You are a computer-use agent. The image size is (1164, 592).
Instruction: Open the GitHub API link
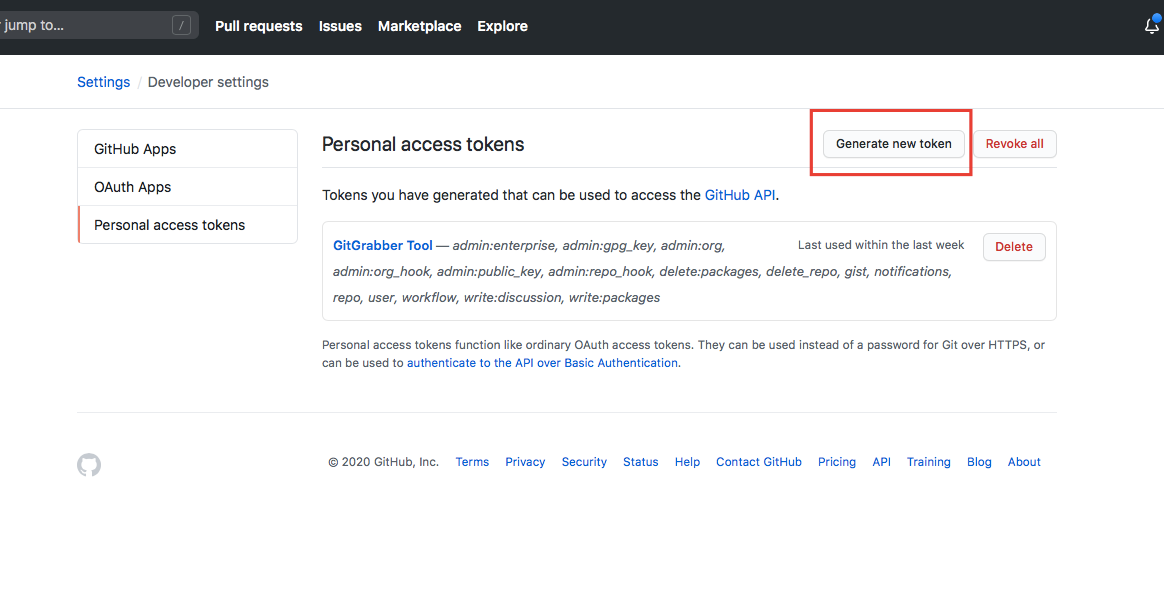[x=740, y=195]
